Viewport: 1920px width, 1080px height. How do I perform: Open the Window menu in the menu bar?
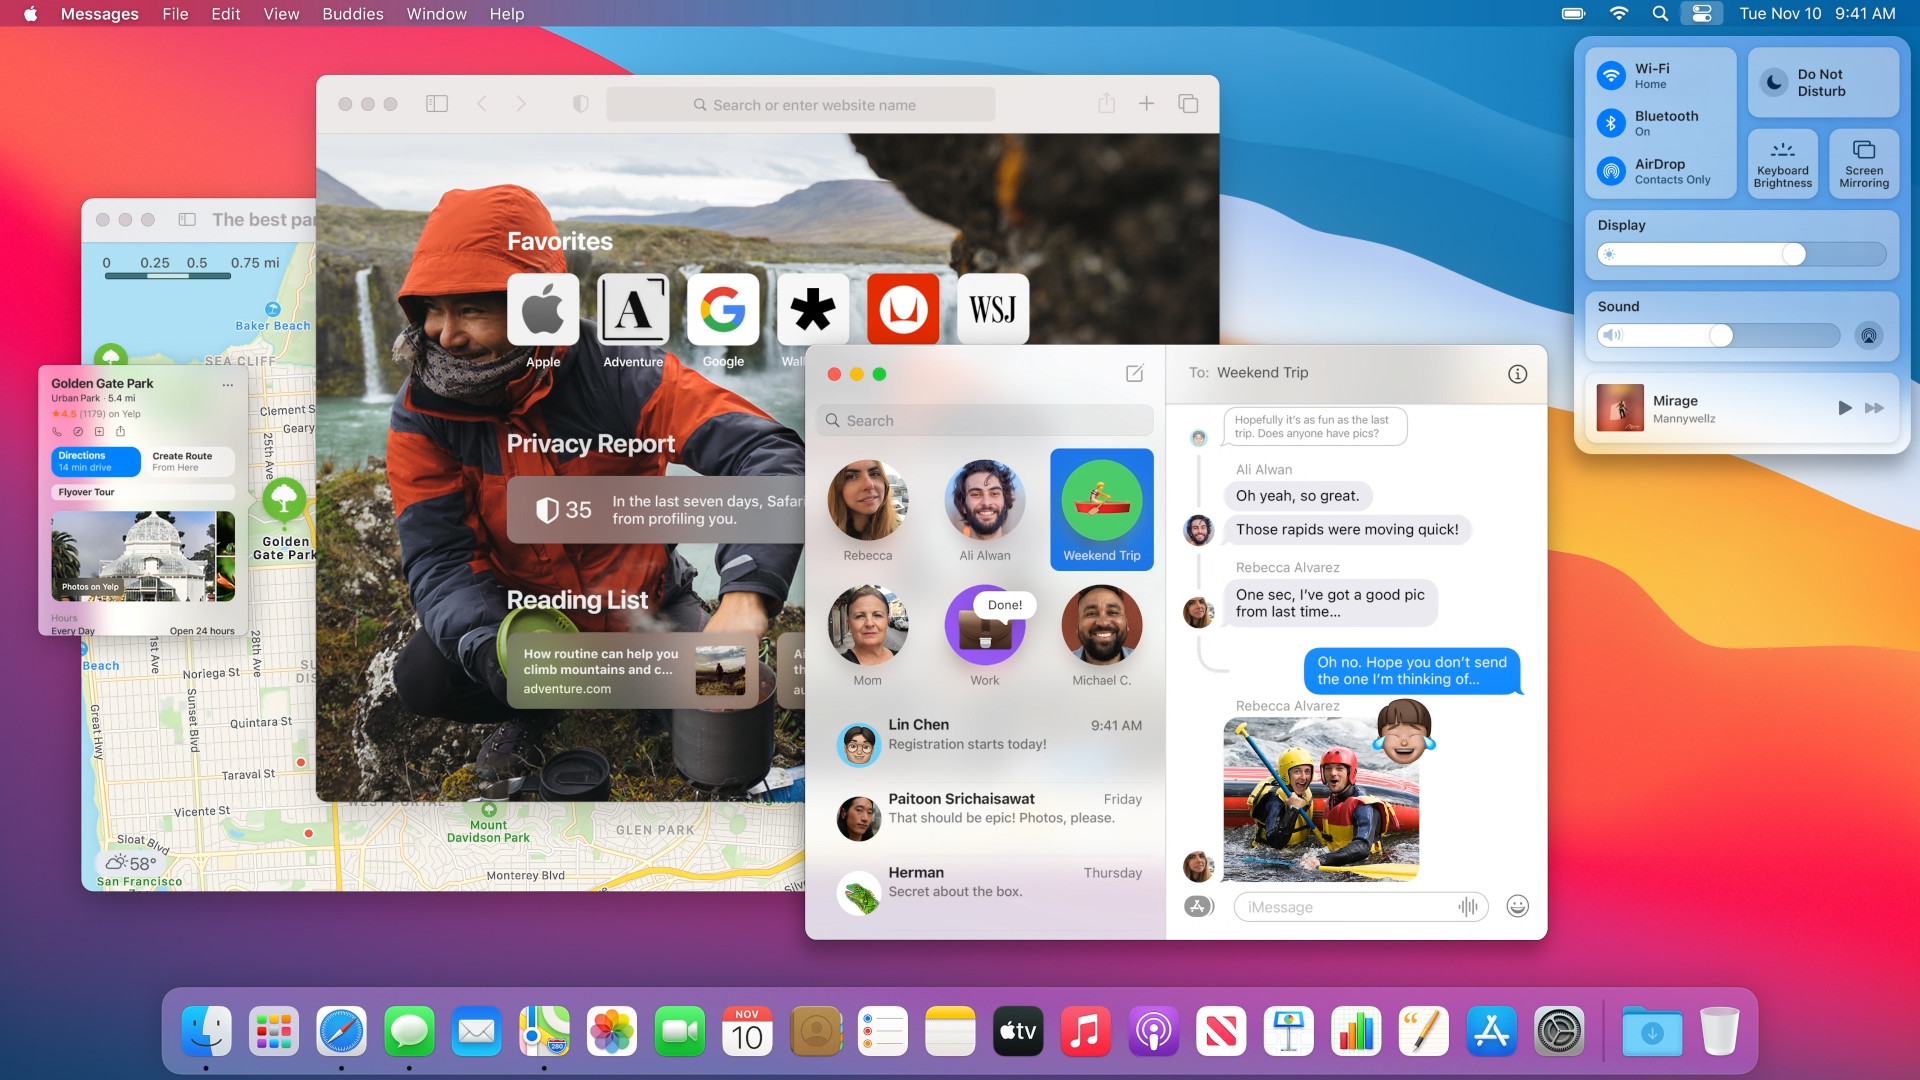click(435, 14)
